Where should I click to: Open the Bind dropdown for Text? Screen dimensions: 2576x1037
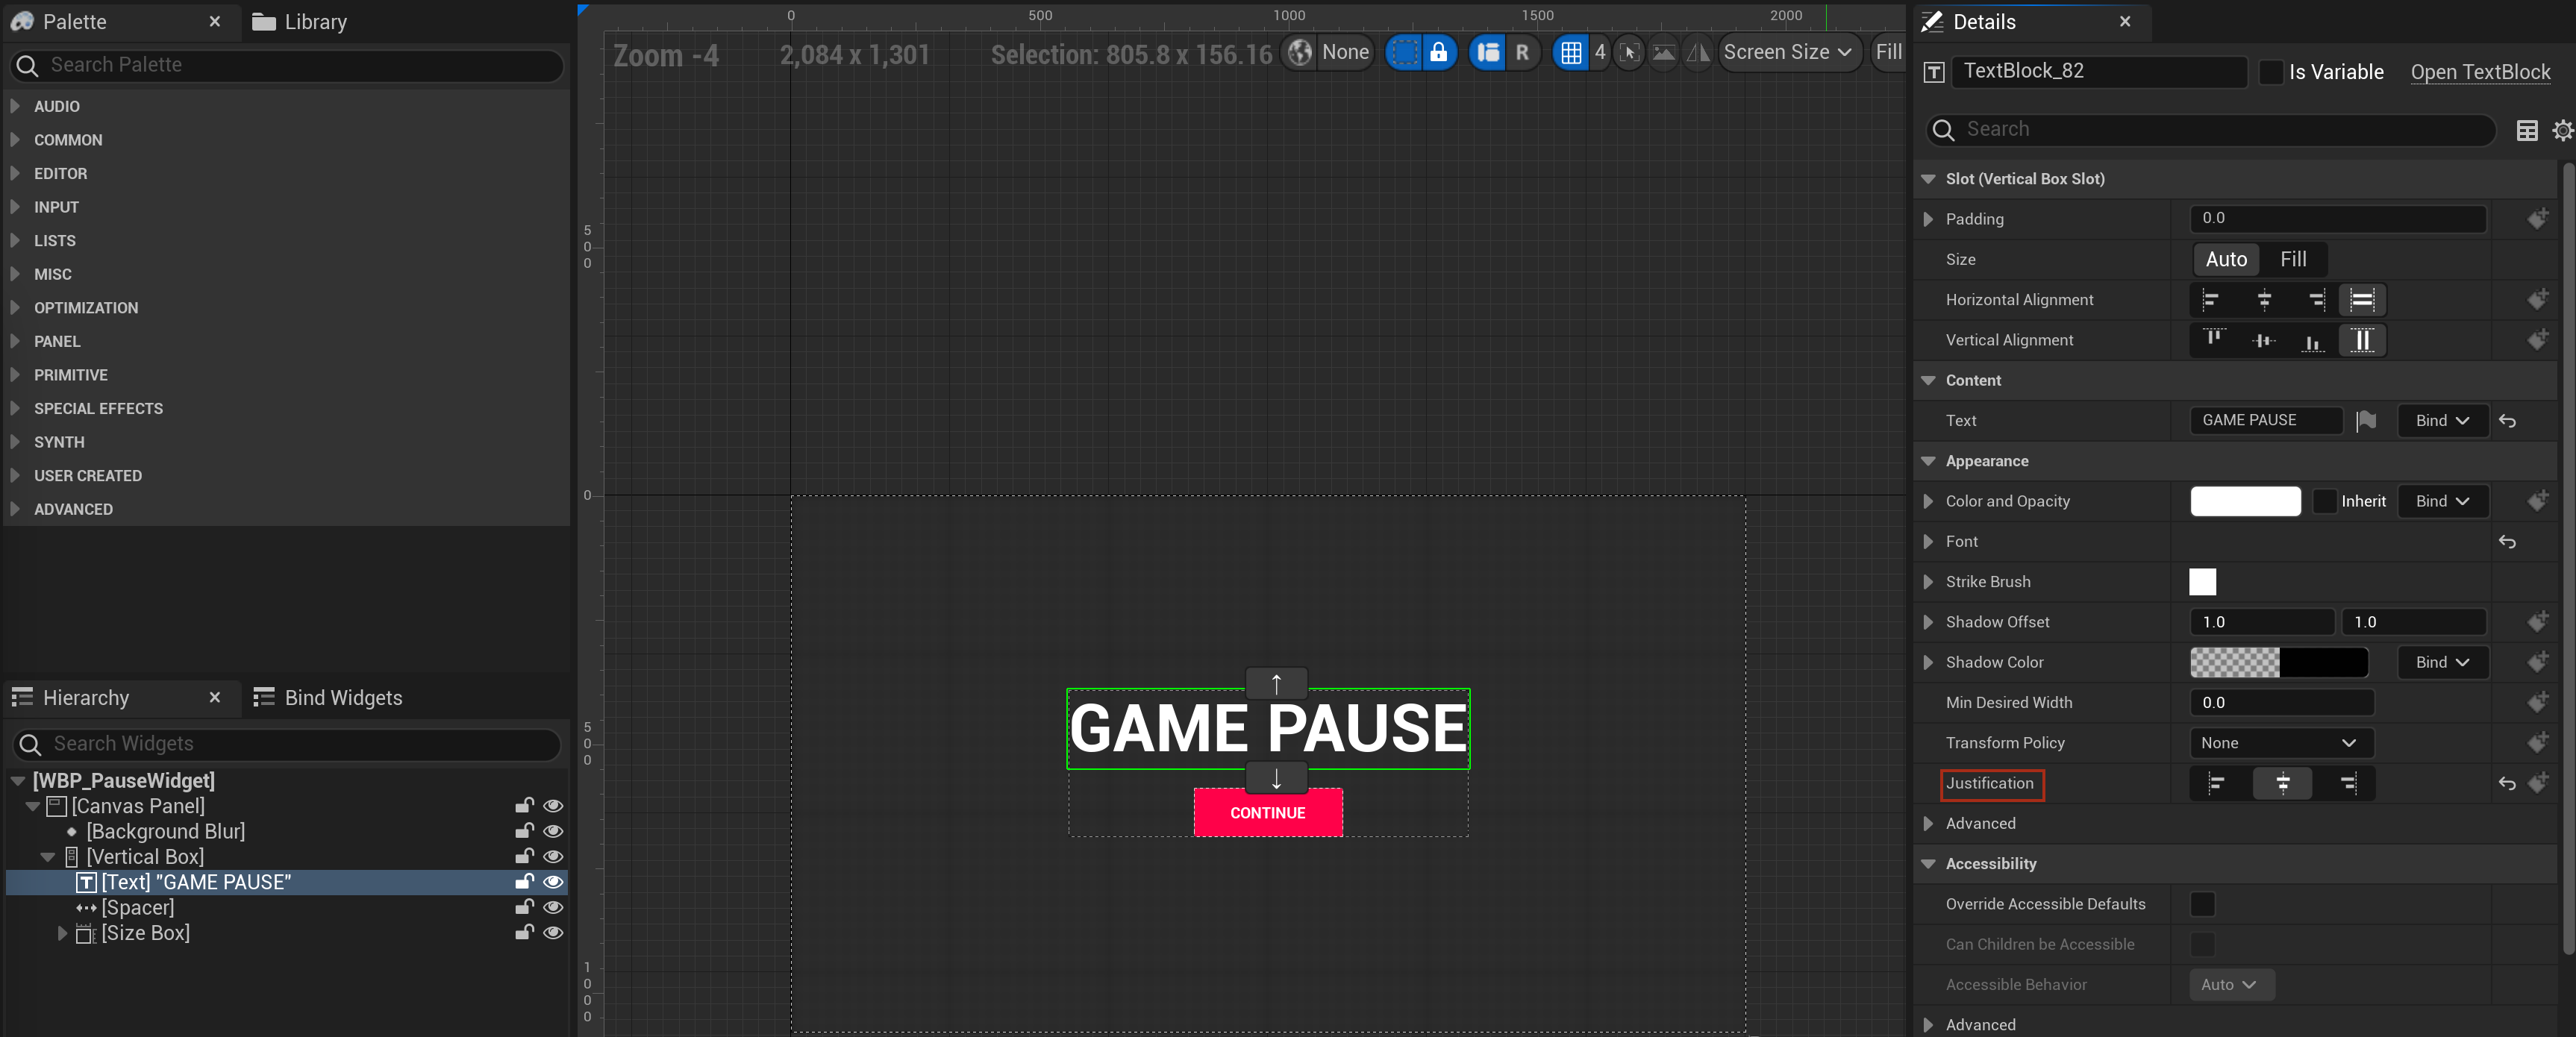tap(2442, 421)
